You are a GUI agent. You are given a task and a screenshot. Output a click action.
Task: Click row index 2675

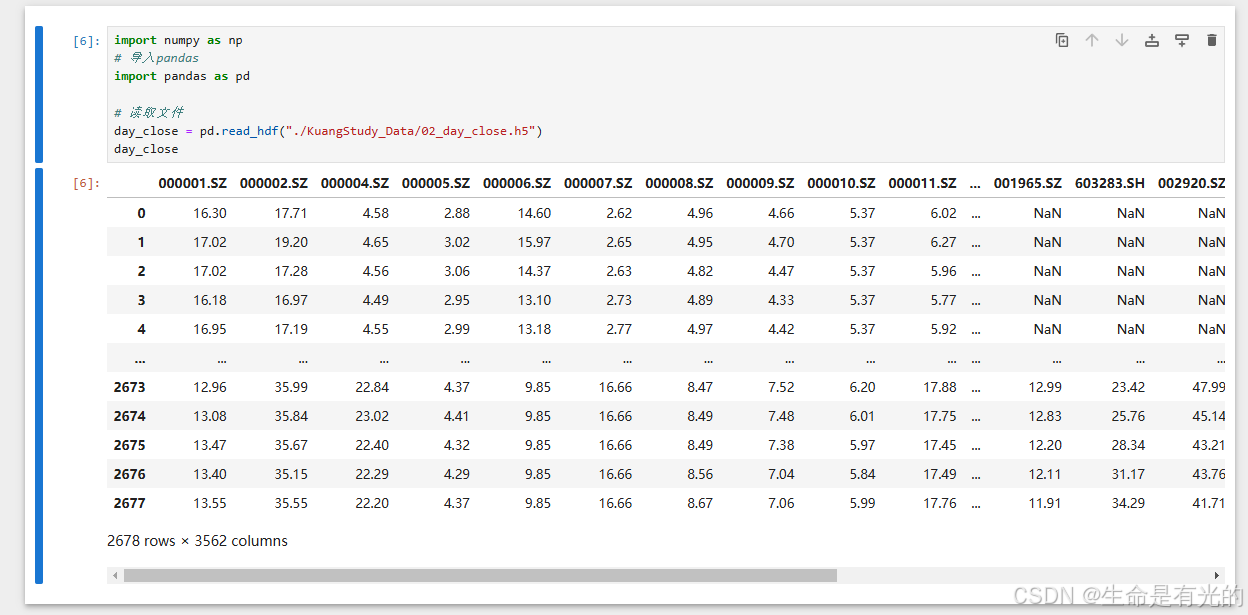(129, 445)
